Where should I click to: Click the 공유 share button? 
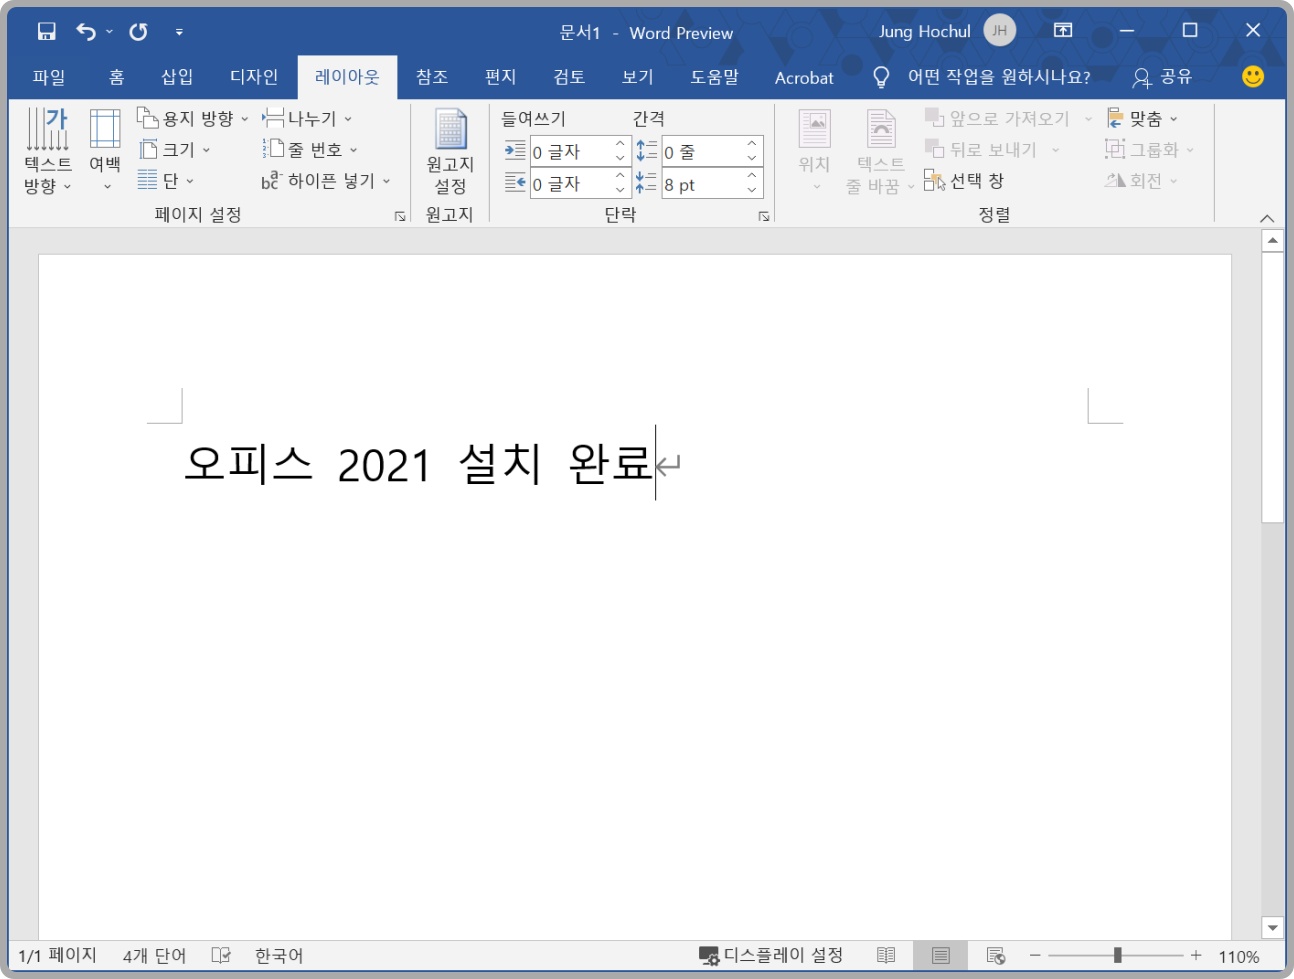click(x=1164, y=77)
